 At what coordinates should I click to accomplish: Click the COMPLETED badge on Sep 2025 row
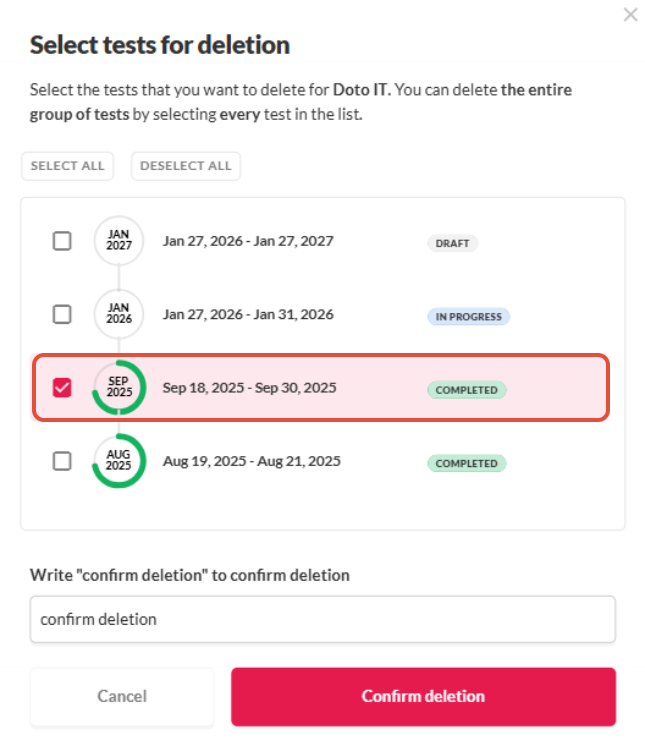point(467,390)
